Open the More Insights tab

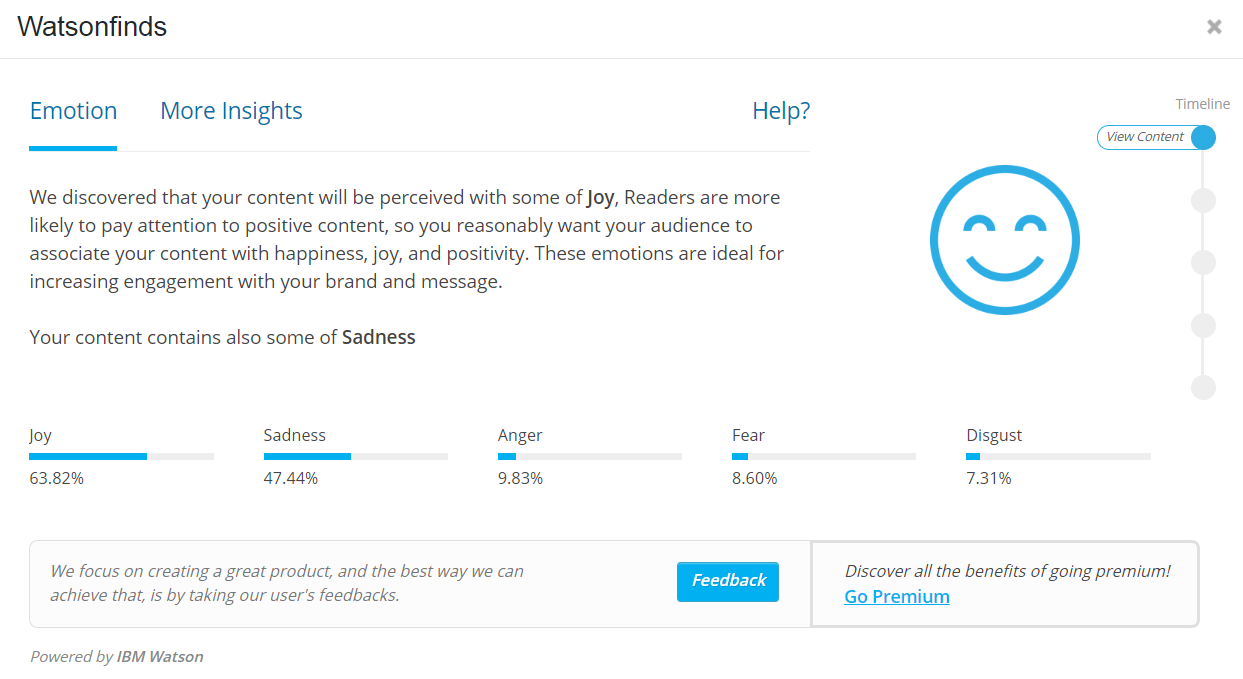coord(231,111)
